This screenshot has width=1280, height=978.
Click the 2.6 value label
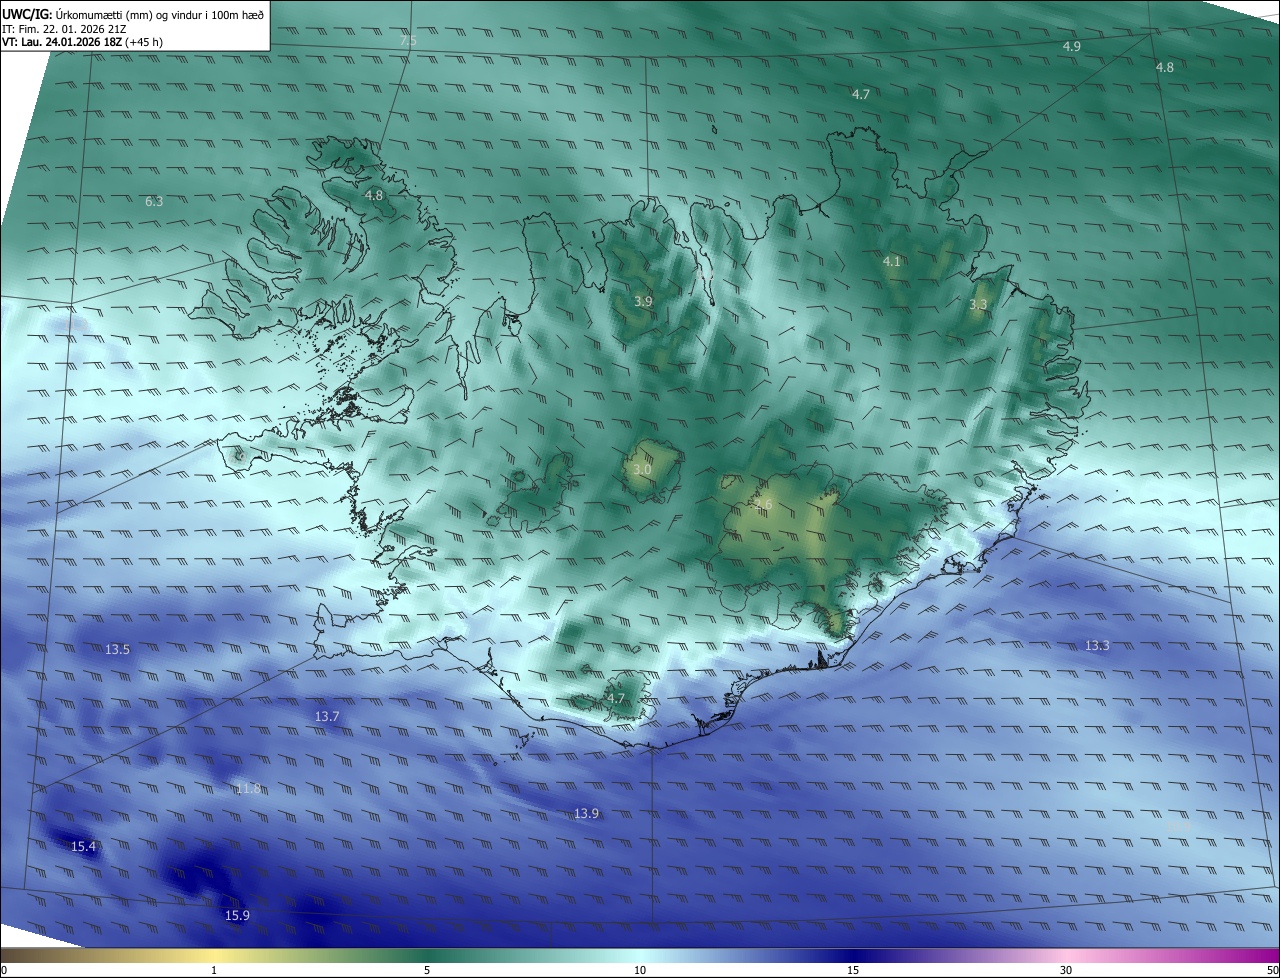pyautogui.click(x=764, y=505)
